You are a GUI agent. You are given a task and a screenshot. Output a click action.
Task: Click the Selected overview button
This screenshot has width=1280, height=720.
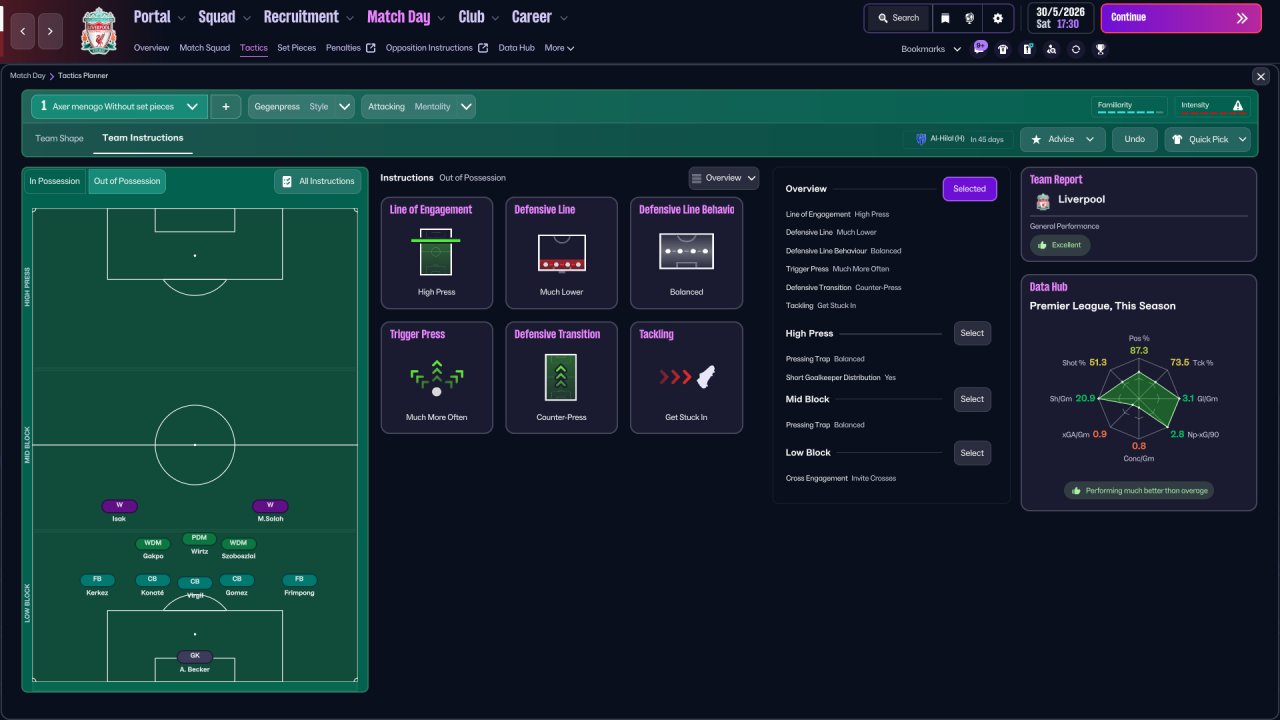pos(969,189)
